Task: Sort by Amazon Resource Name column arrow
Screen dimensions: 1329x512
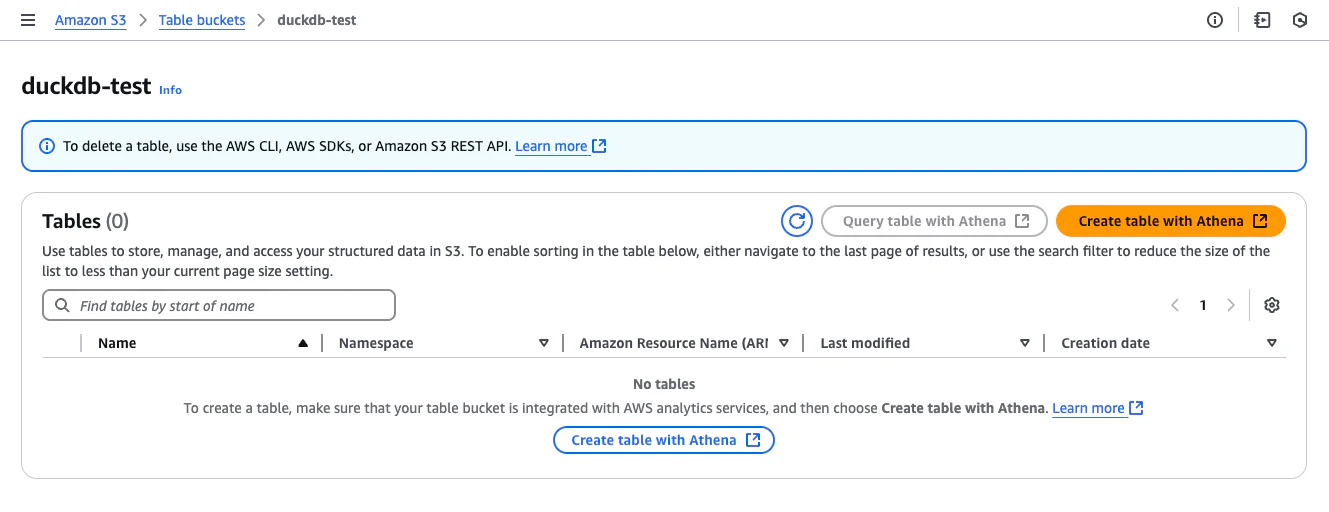Action: pos(784,343)
